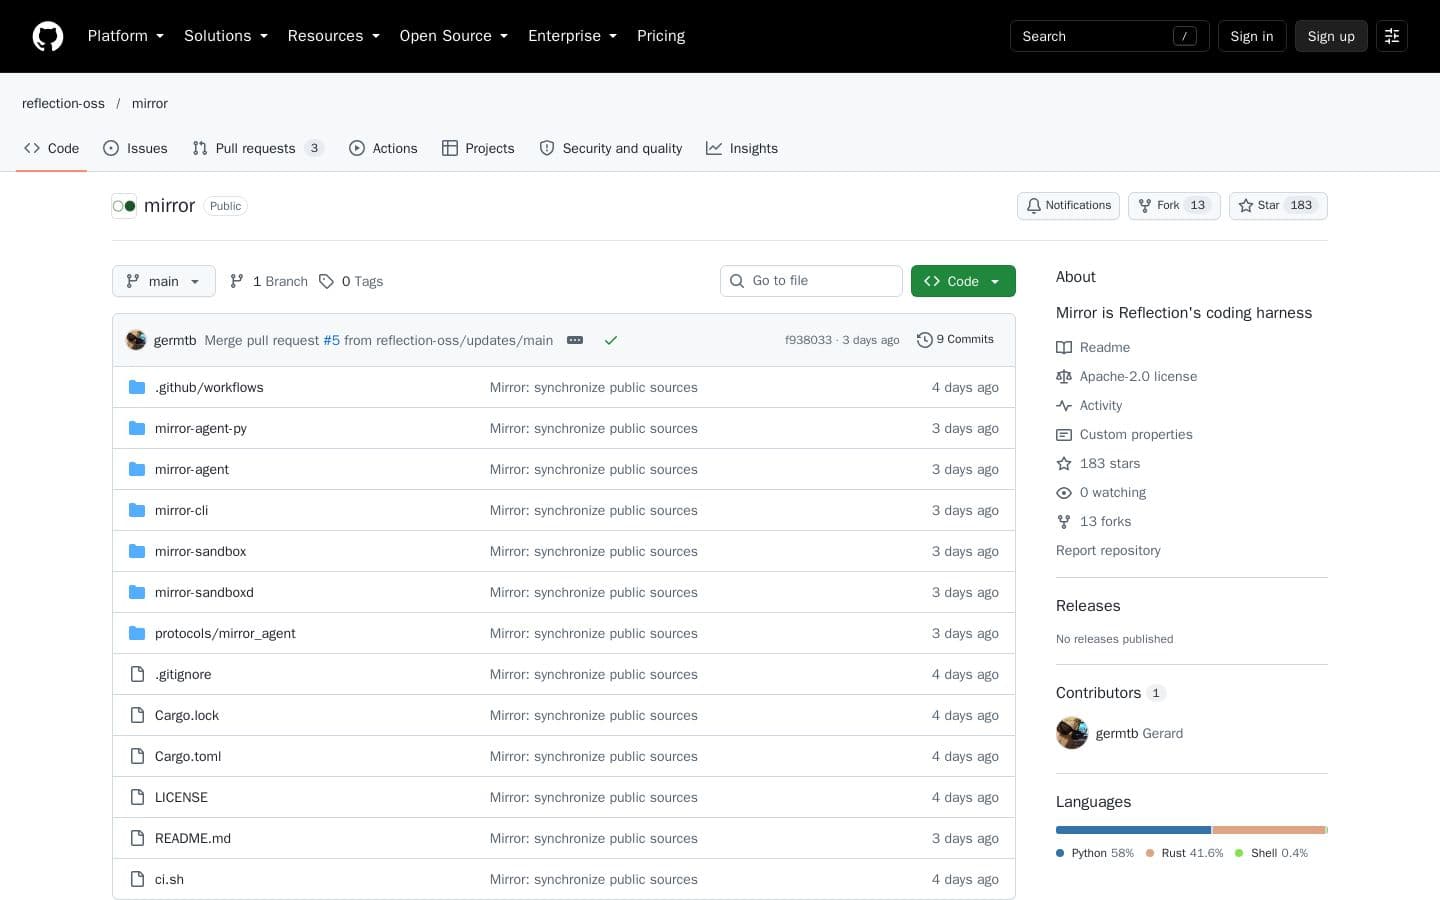The image size is (1440, 900).
Task: Open the mirror-agent-py folder
Action: click(201, 428)
